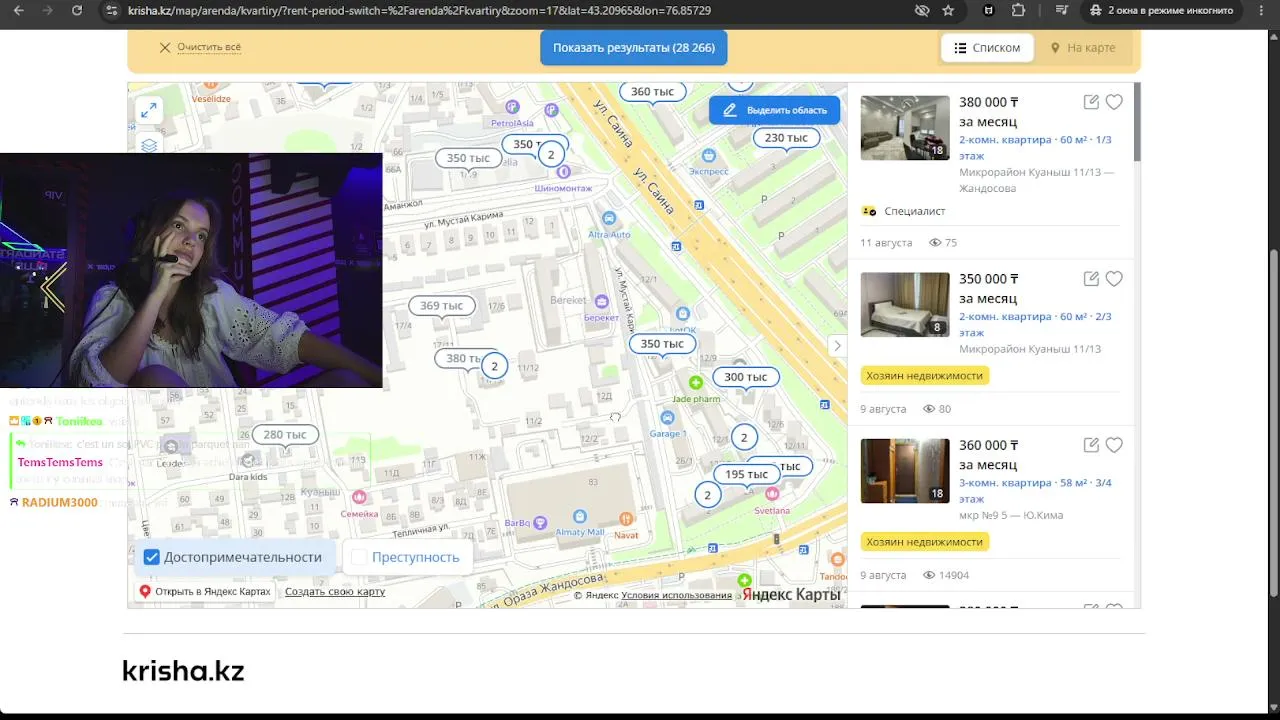Click the Специалист badge on first listing
The height and width of the screenshot is (720, 1280).
click(903, 211)
